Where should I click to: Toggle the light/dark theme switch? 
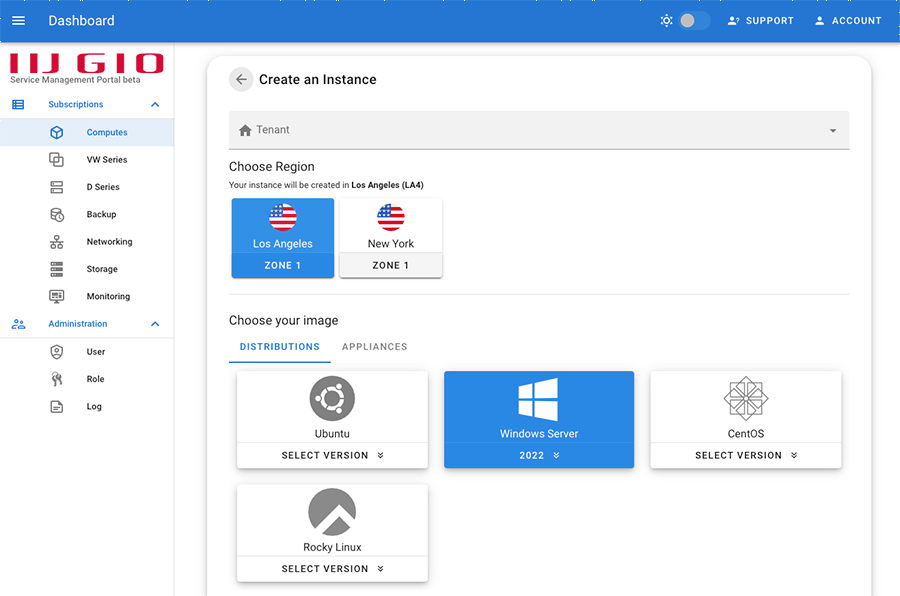point(693,21)
